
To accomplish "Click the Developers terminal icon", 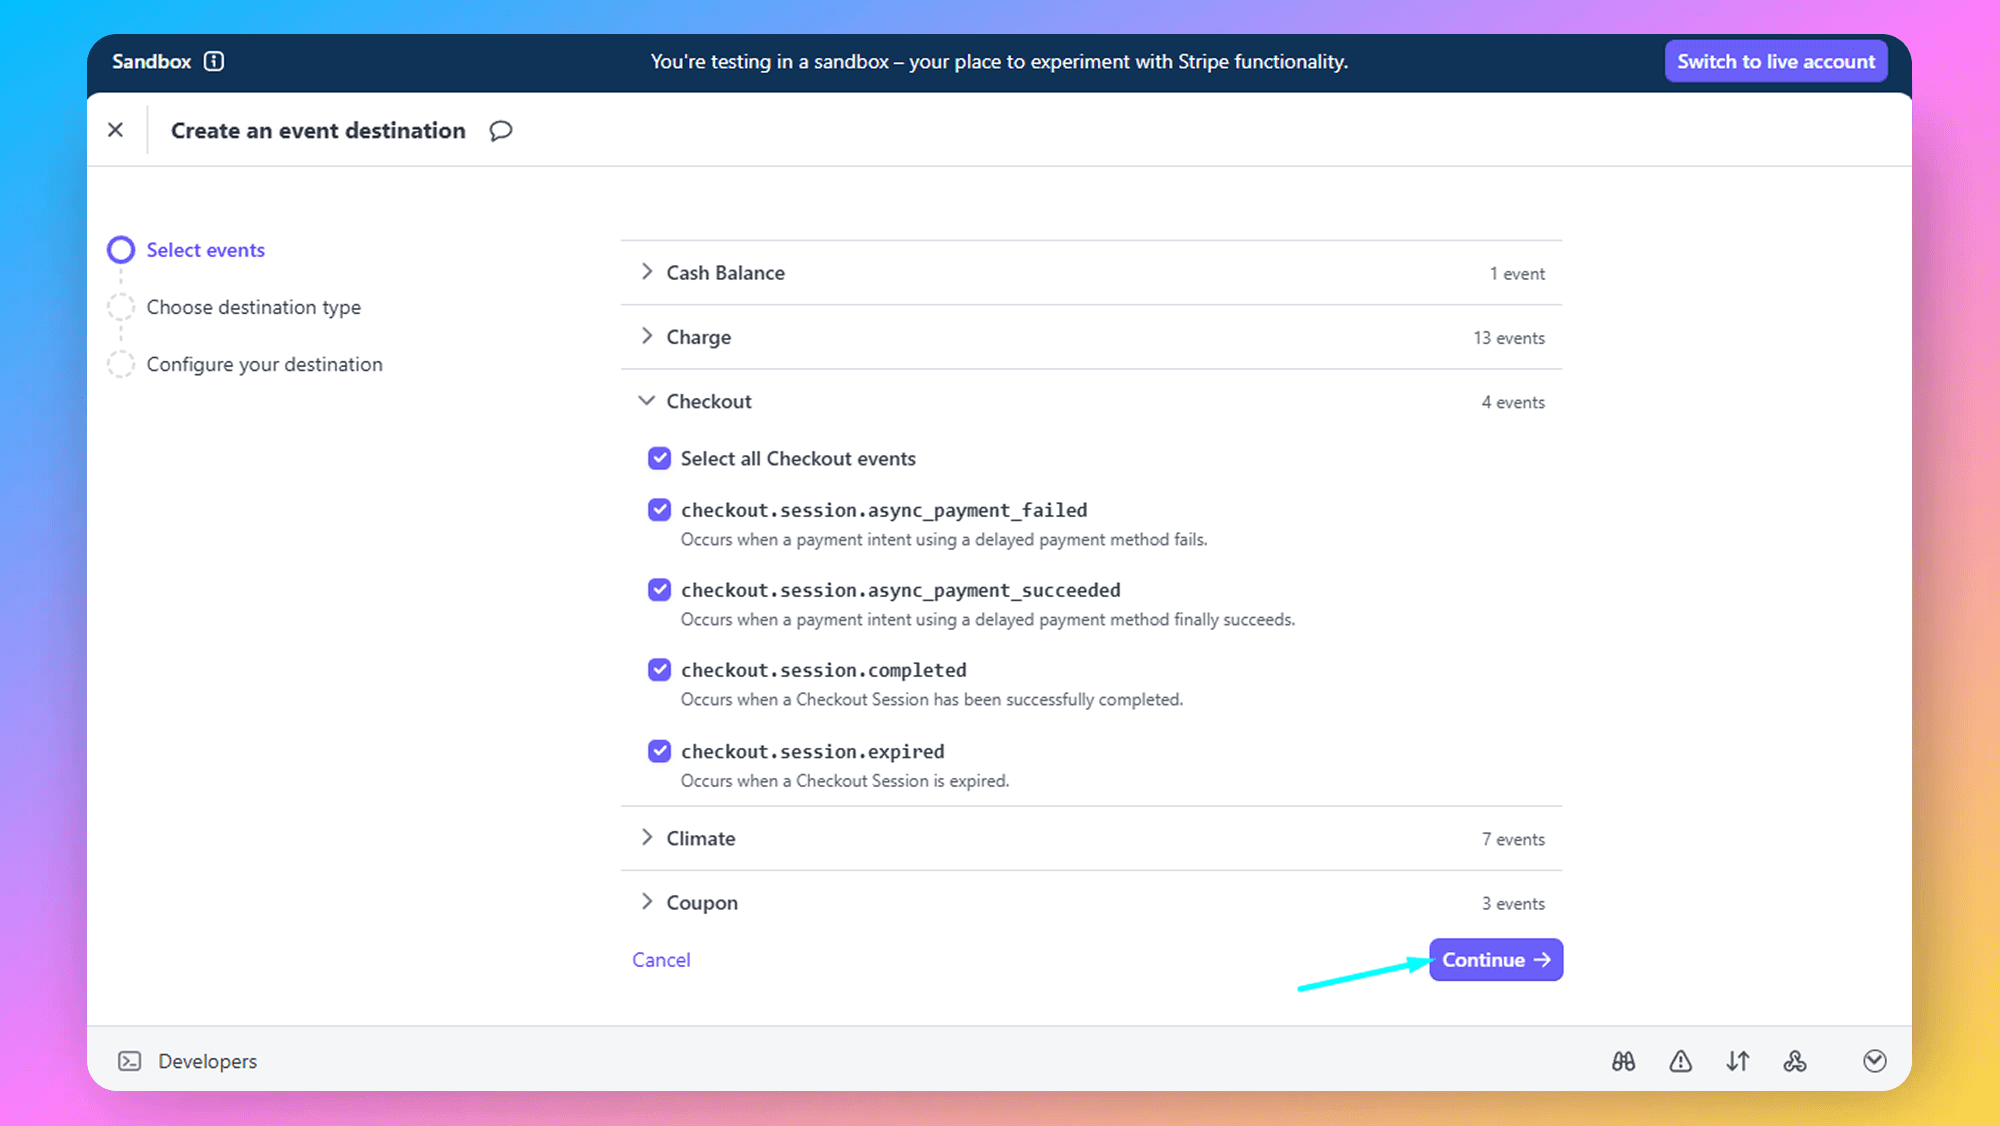I will point(130,1061).
